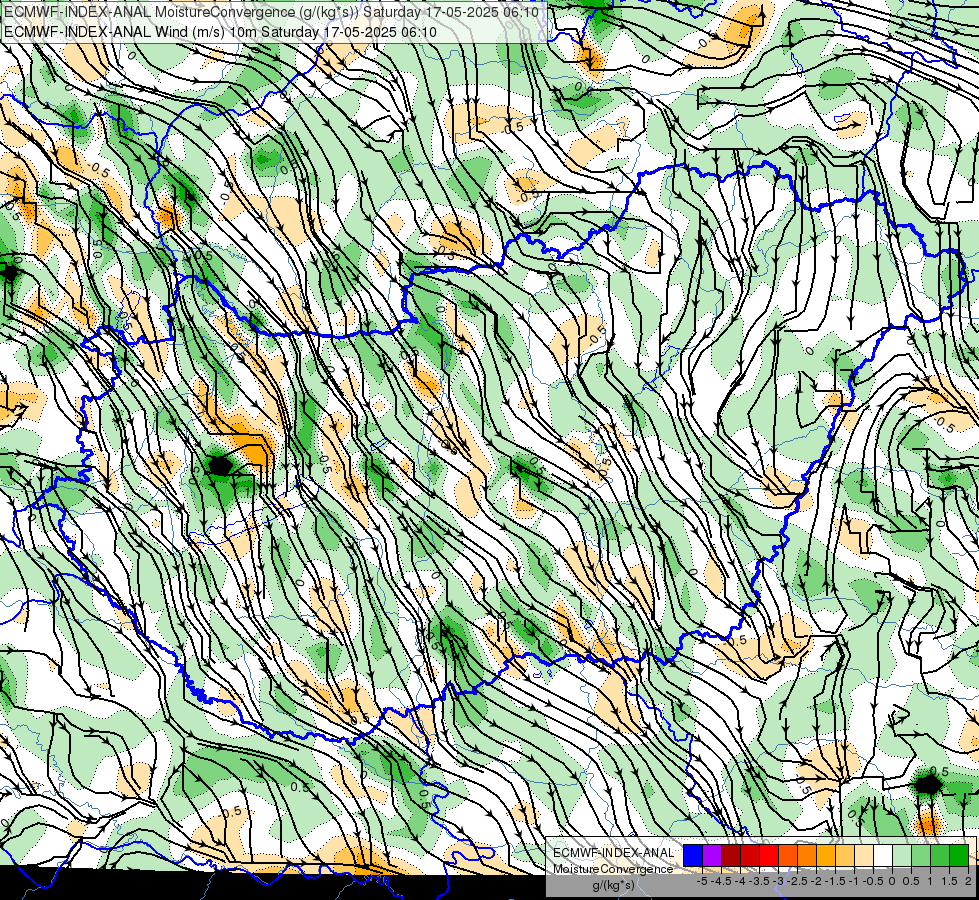Pick the red swatch between -4 and -3.5
This screenshot has width=979, height=900.
(750, 855)
